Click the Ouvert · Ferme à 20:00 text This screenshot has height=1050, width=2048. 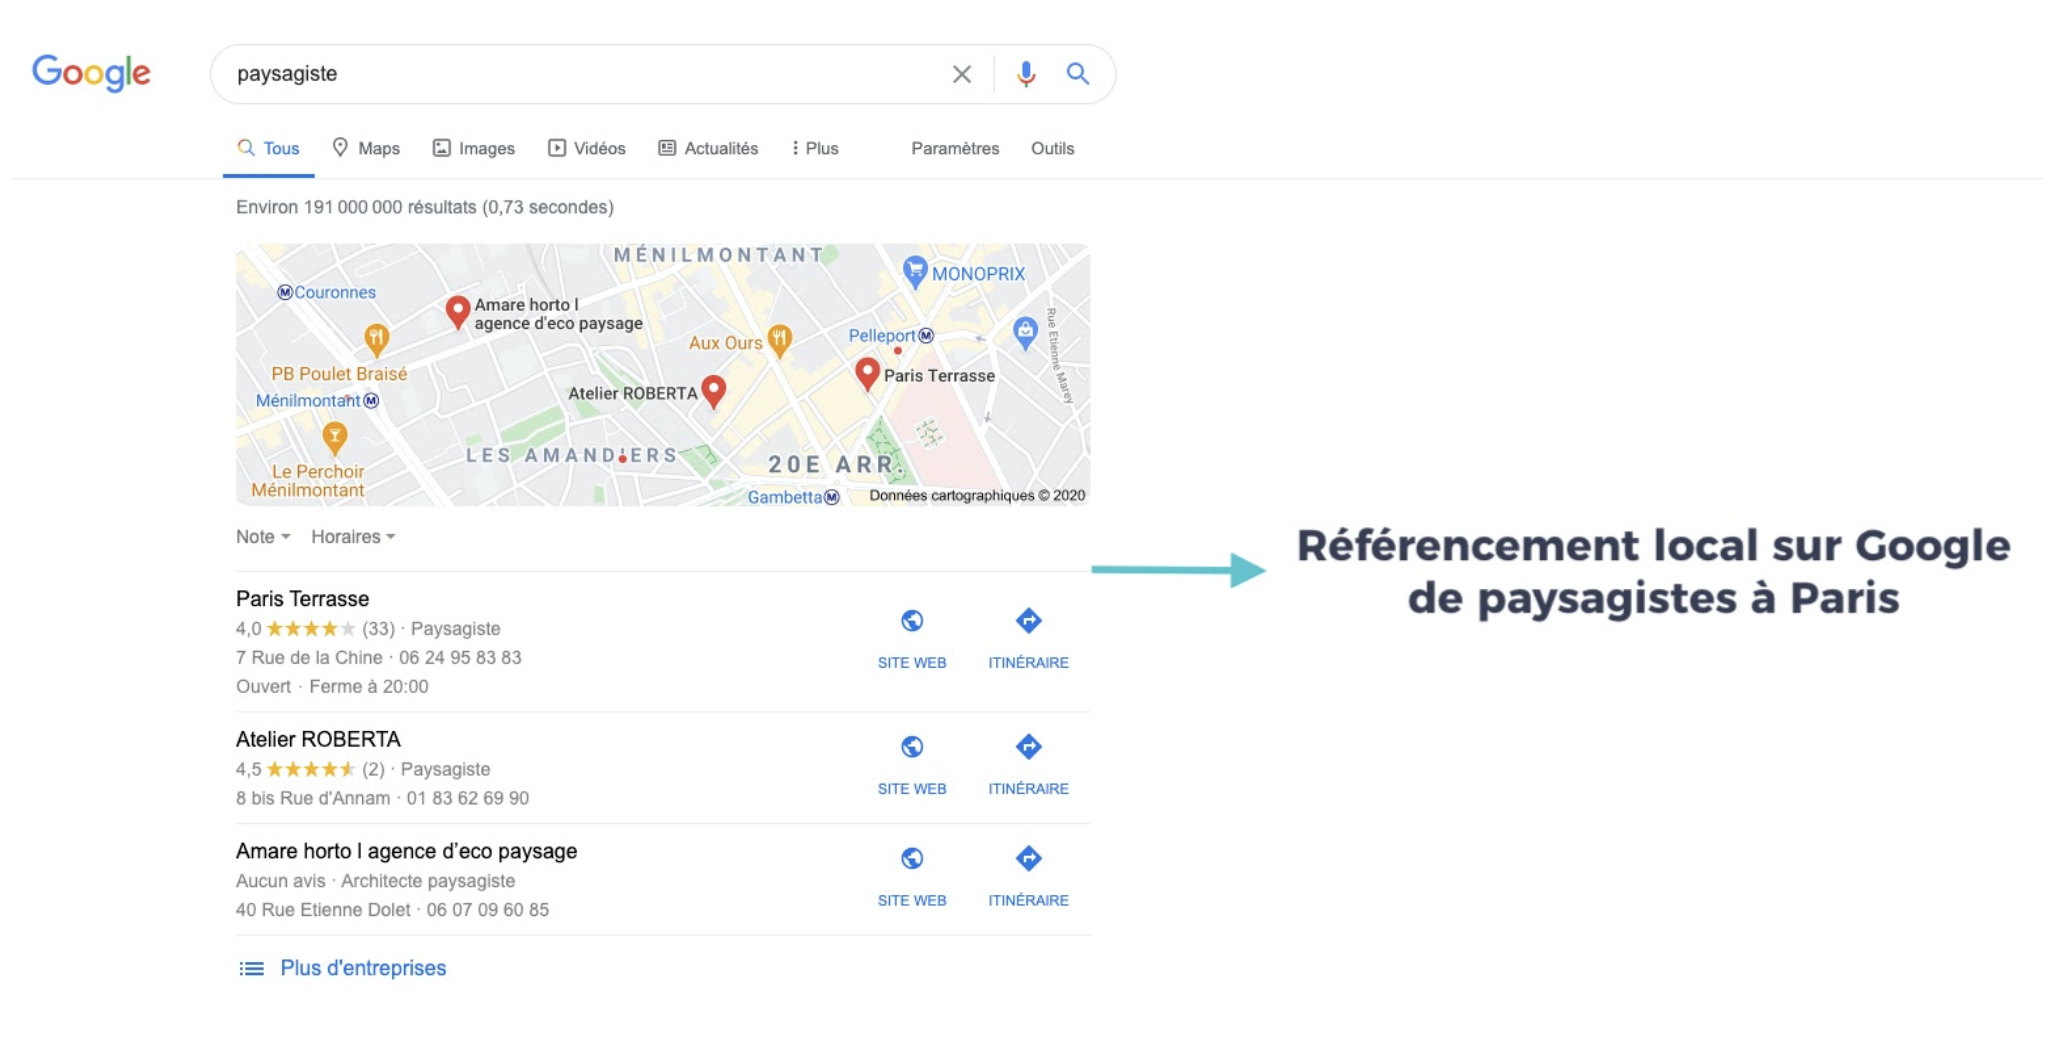click(x=332, y=686)
